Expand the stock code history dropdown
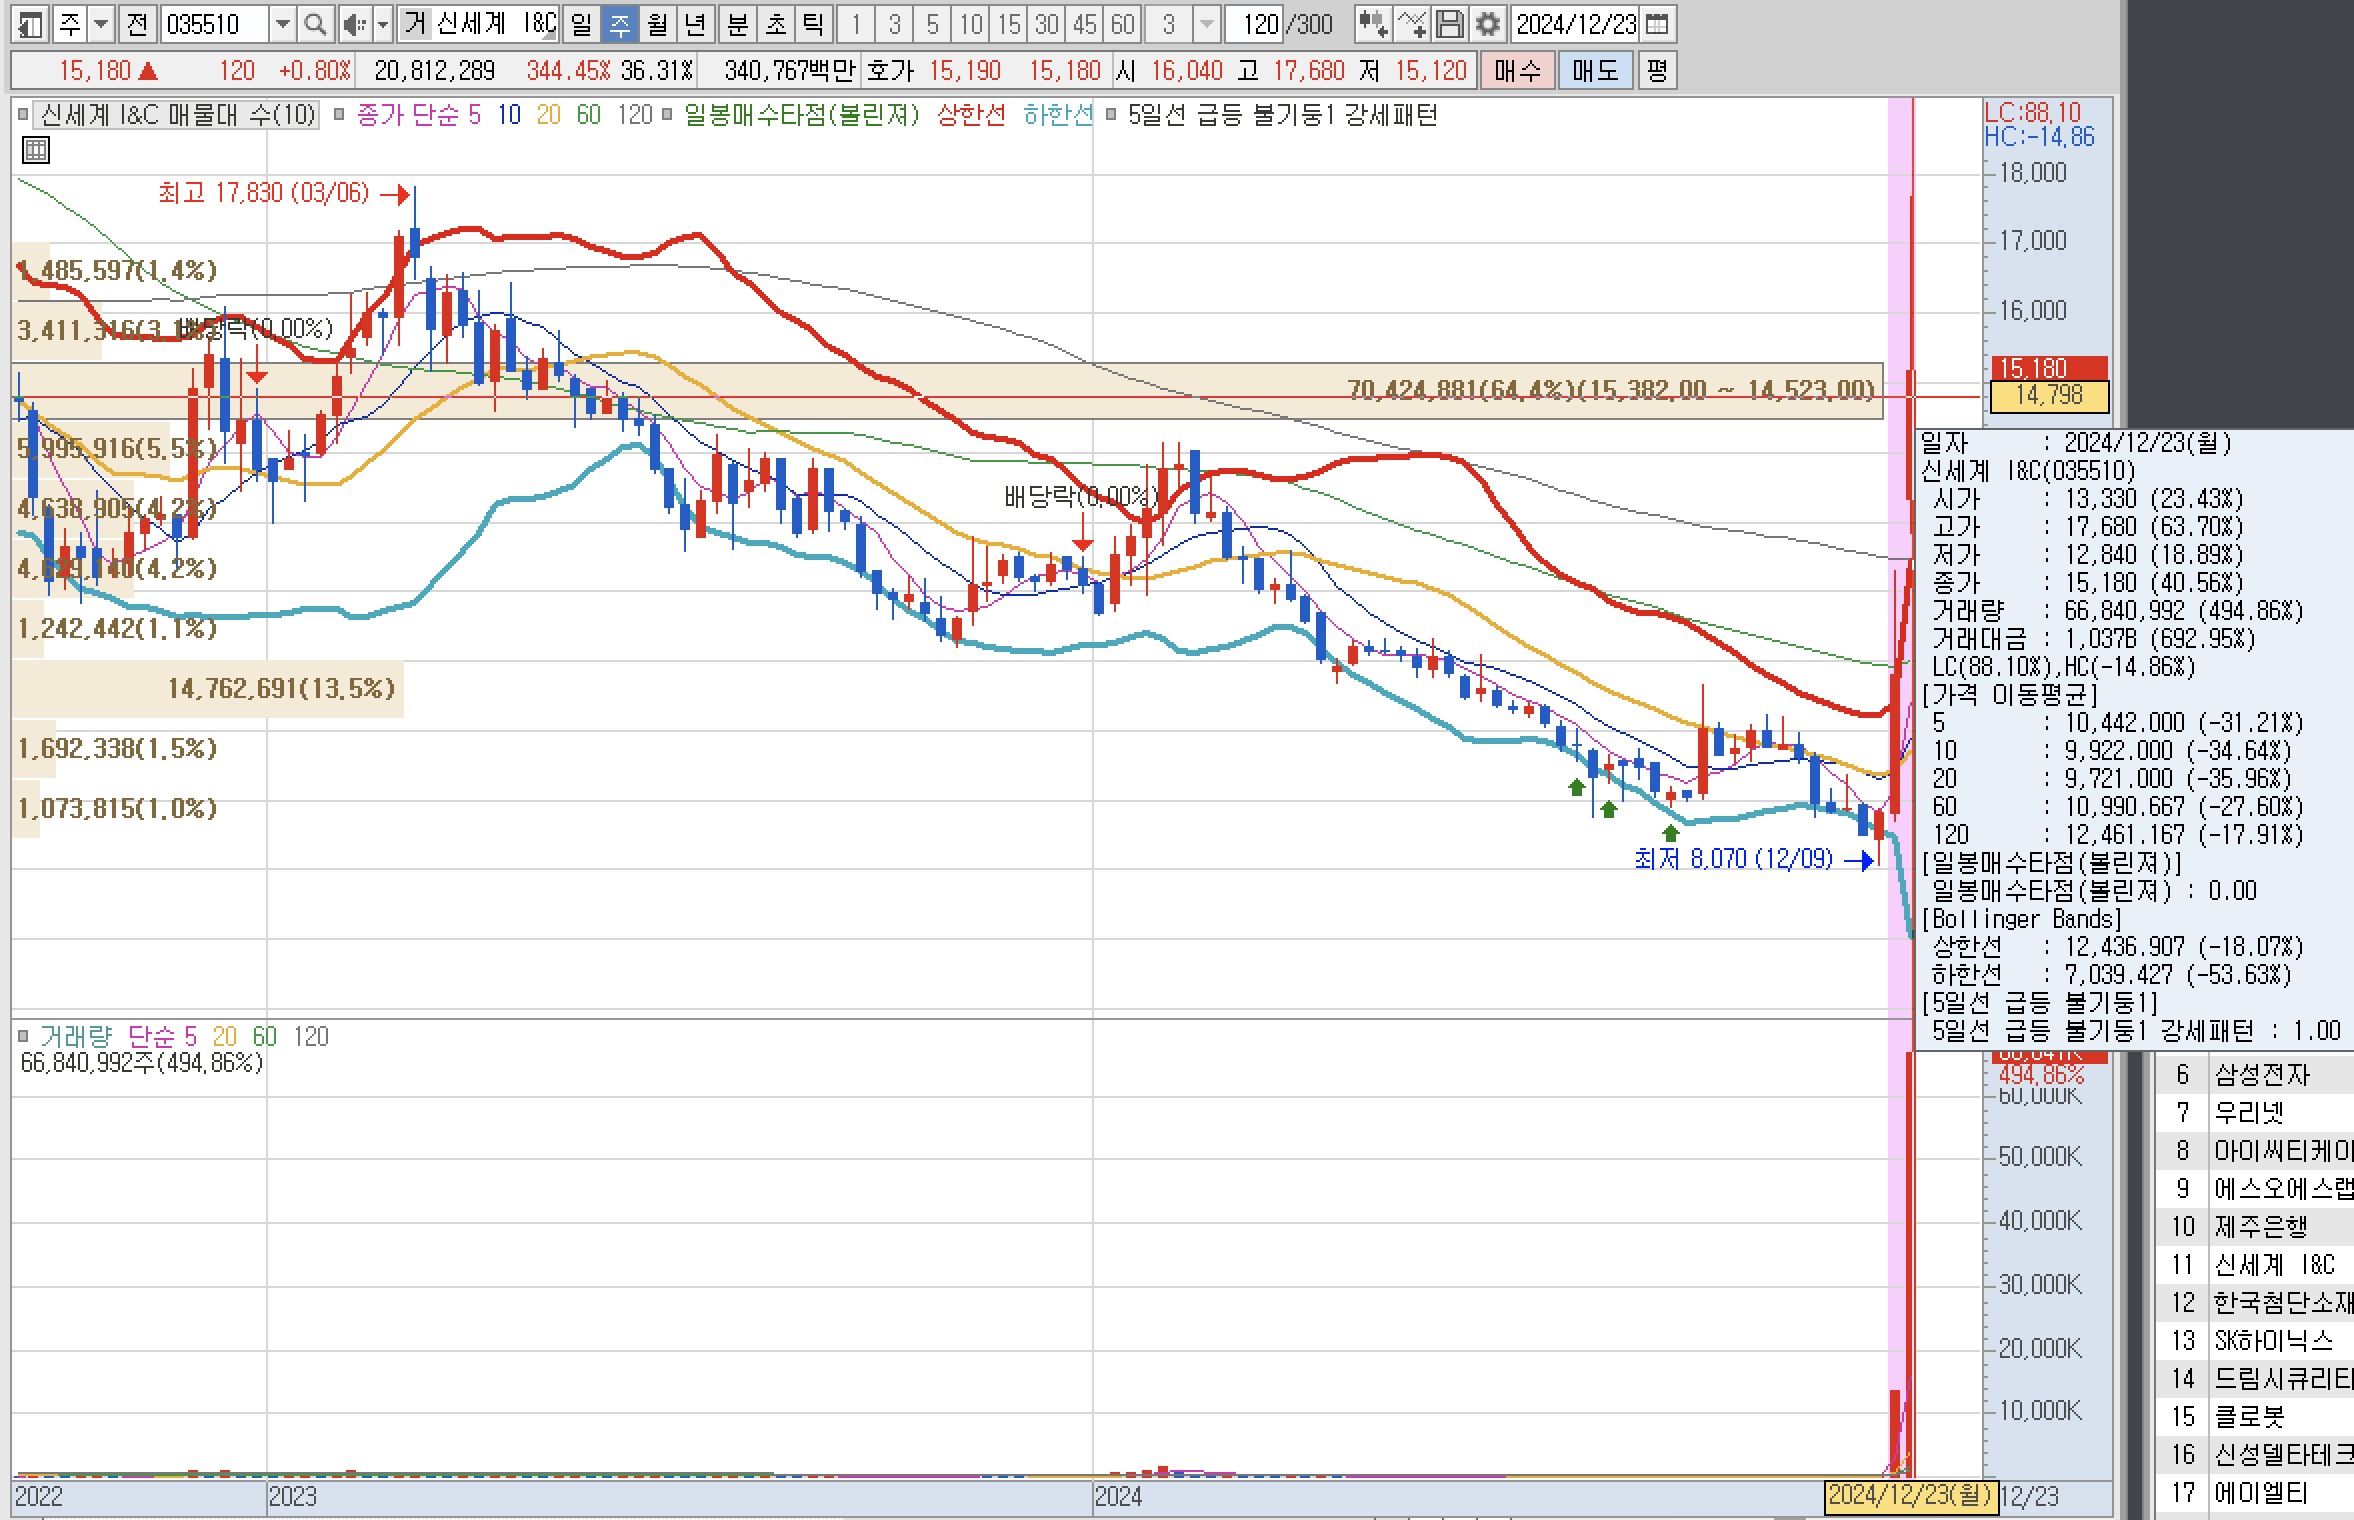Screen dimensions: 2354x1520 [283, 24]
